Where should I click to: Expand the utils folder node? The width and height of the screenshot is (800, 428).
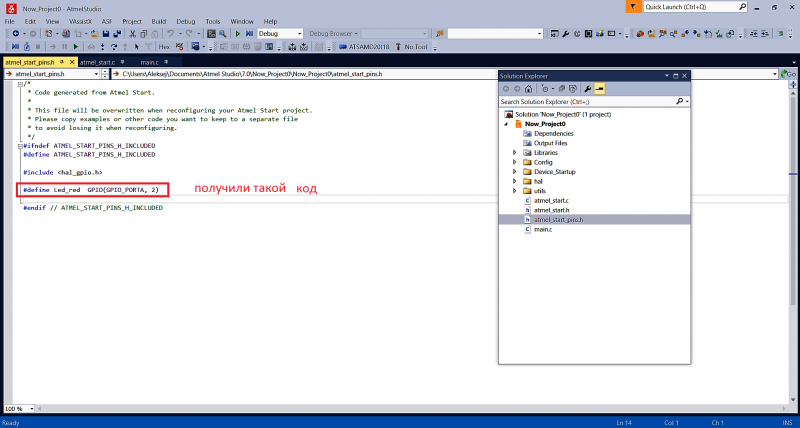pyautogui.click(x=514, y=191)
